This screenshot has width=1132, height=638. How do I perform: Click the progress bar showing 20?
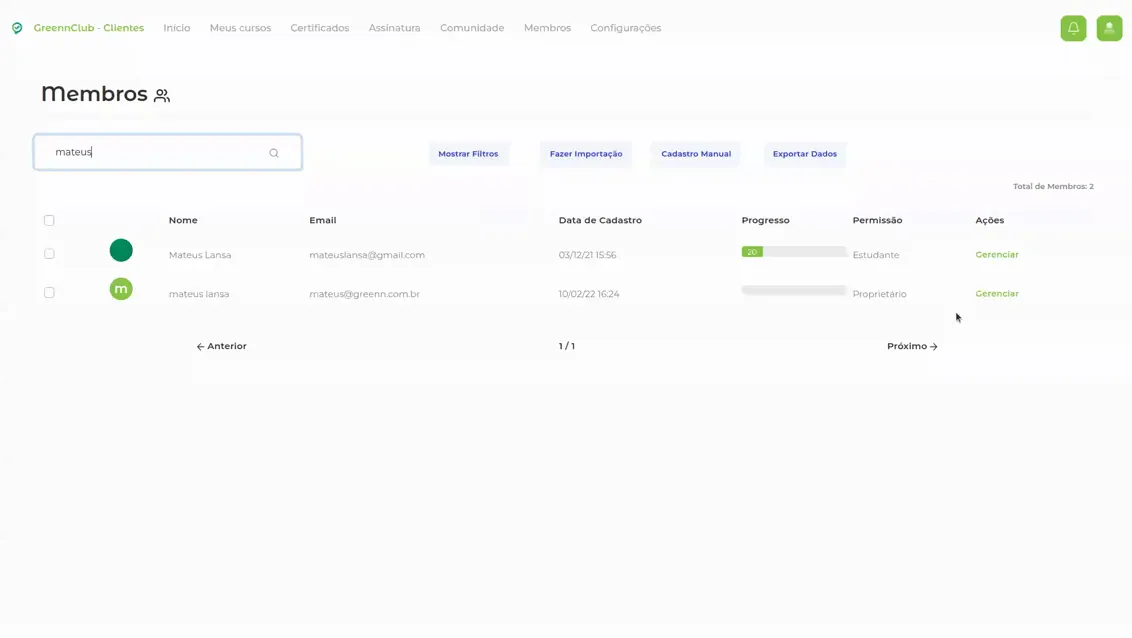click(x=793, y=252)
